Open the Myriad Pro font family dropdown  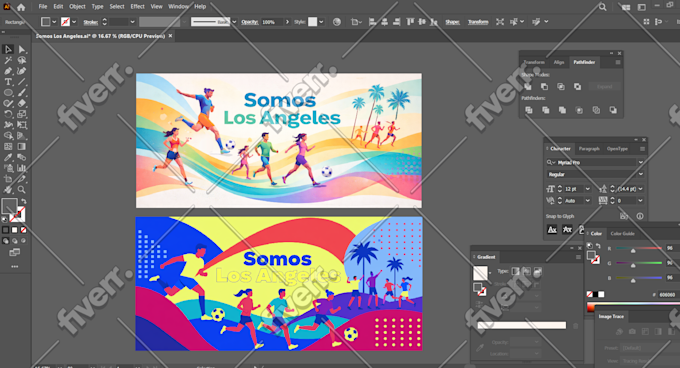(x=641, y=162)
